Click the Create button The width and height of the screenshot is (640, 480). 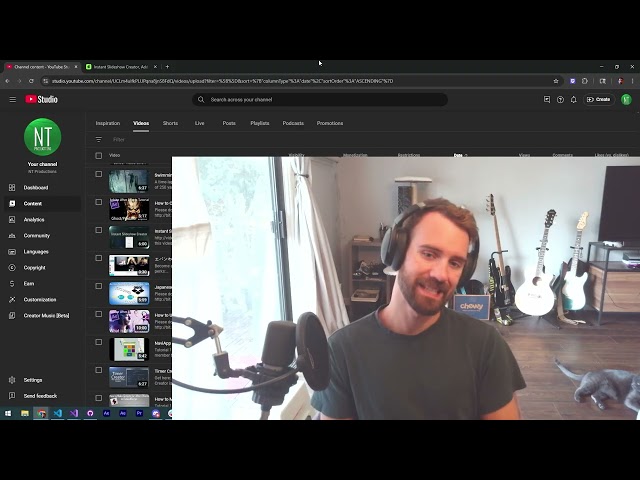pyautogui.click(x=598, y=100)
